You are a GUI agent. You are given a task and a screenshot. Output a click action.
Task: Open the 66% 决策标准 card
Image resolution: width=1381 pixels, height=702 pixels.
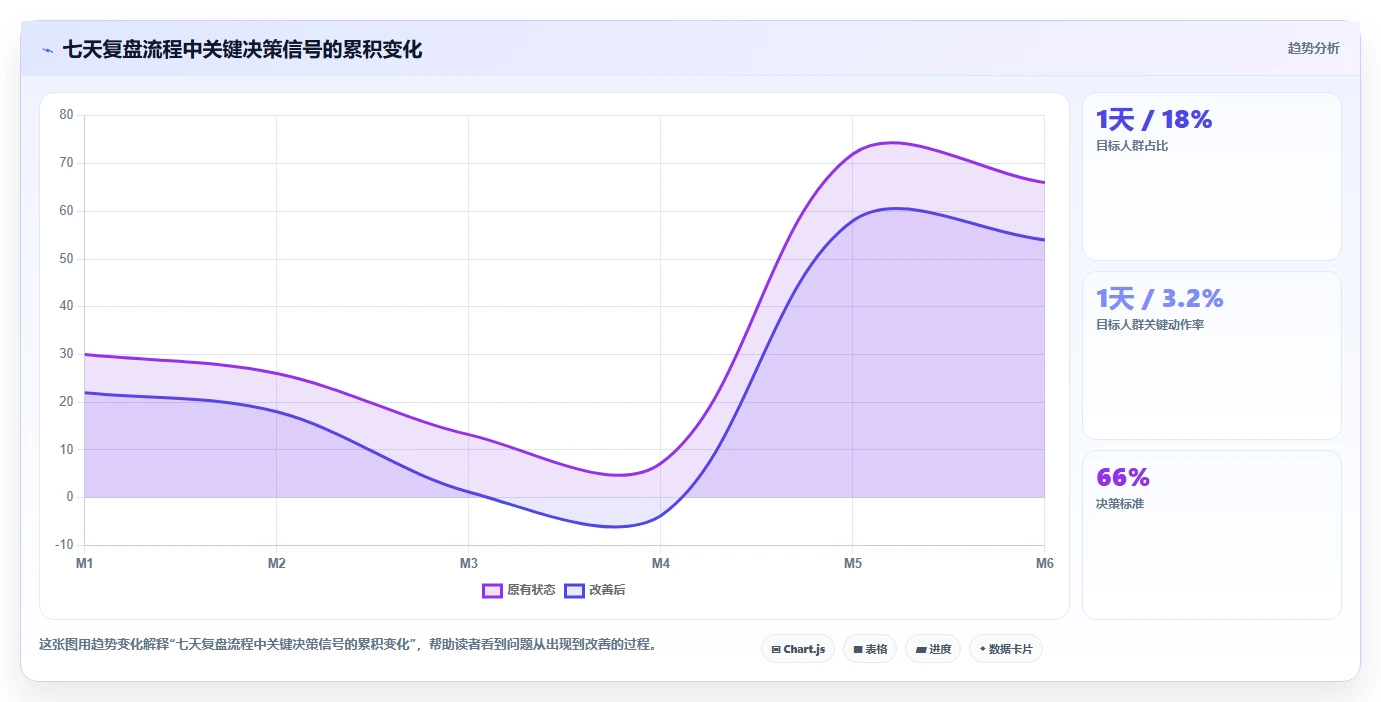point(1211,535)
